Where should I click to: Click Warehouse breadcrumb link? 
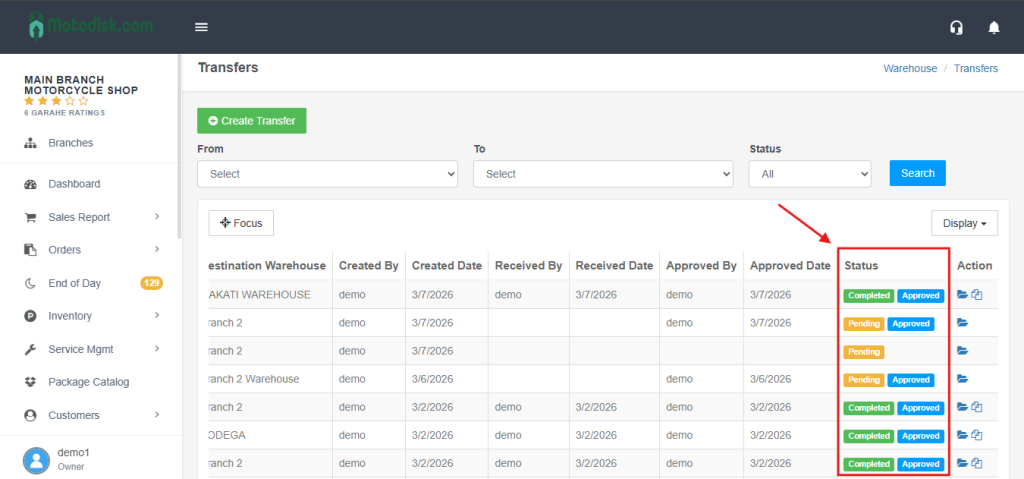910,68
